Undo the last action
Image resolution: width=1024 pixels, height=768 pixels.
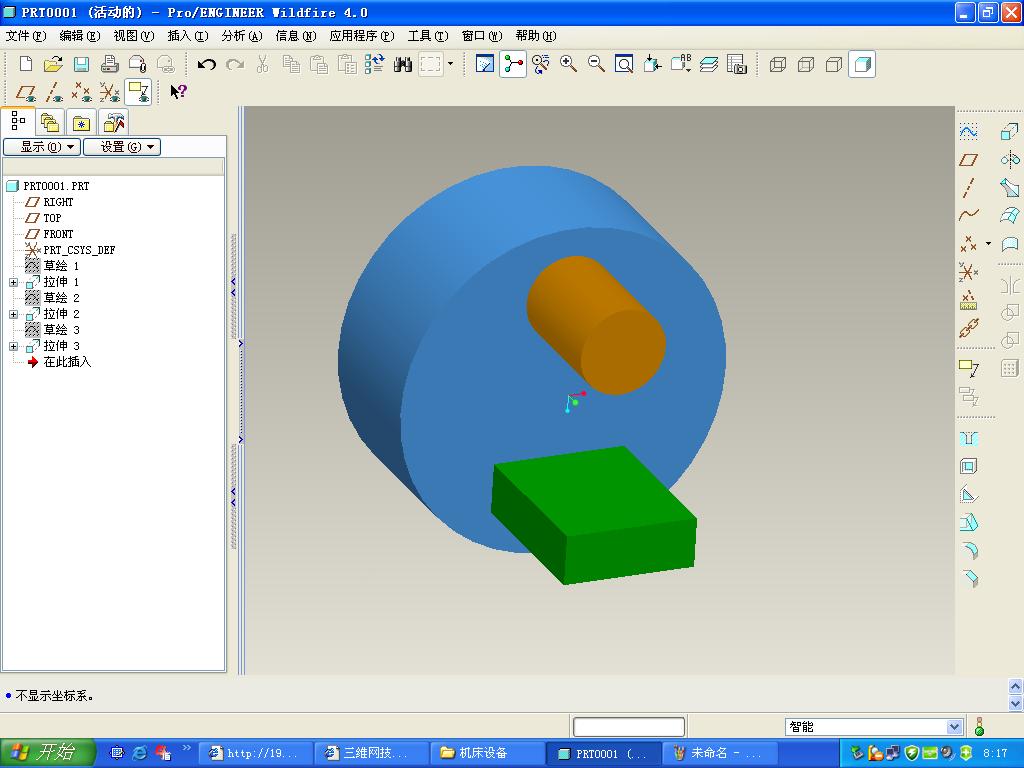(206, 64)
